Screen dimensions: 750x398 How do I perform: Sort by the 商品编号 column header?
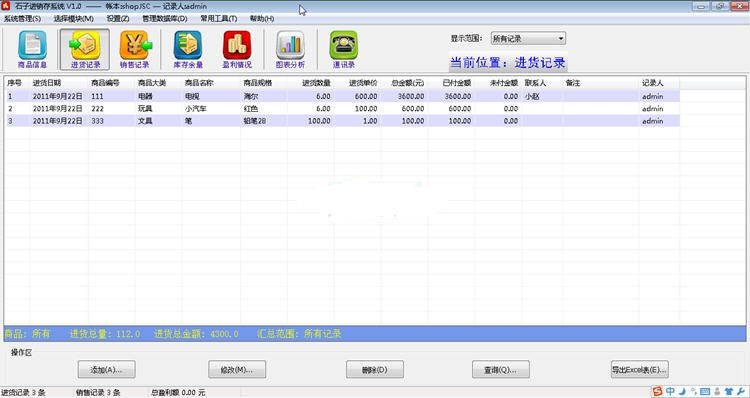point(111,83)
